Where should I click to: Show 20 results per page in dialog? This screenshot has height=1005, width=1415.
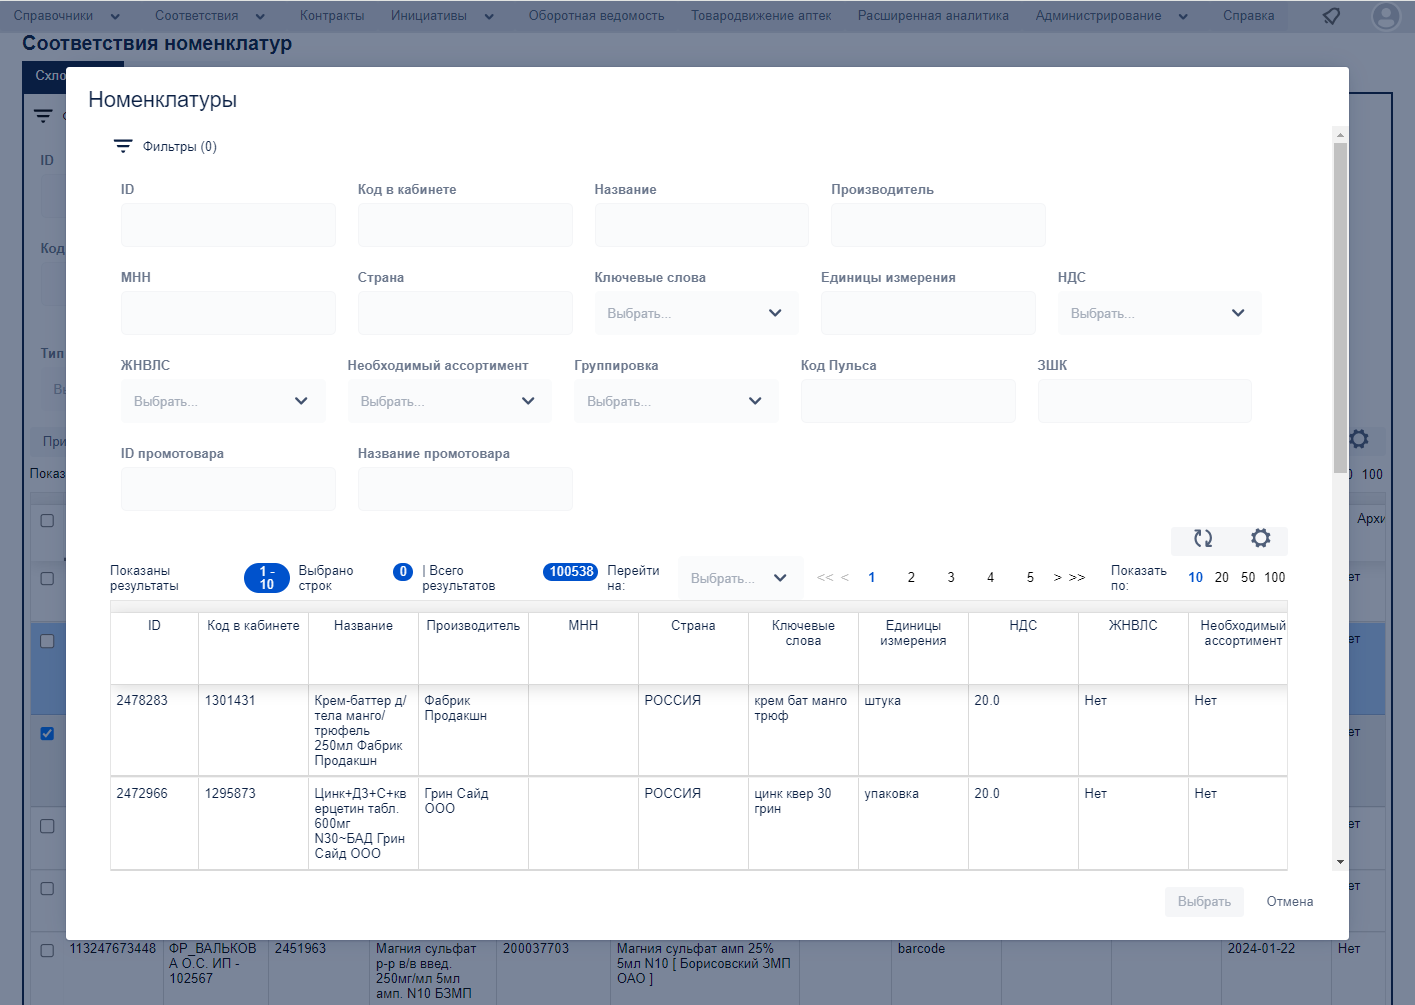[1222, 577]
